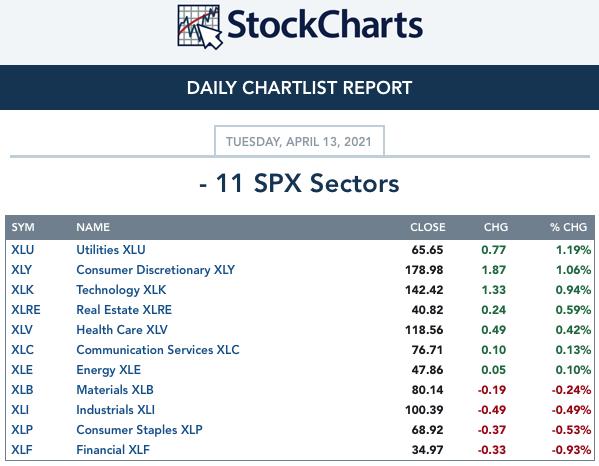
Task: Open Communication Services XLC link
Action: [158, 350]
